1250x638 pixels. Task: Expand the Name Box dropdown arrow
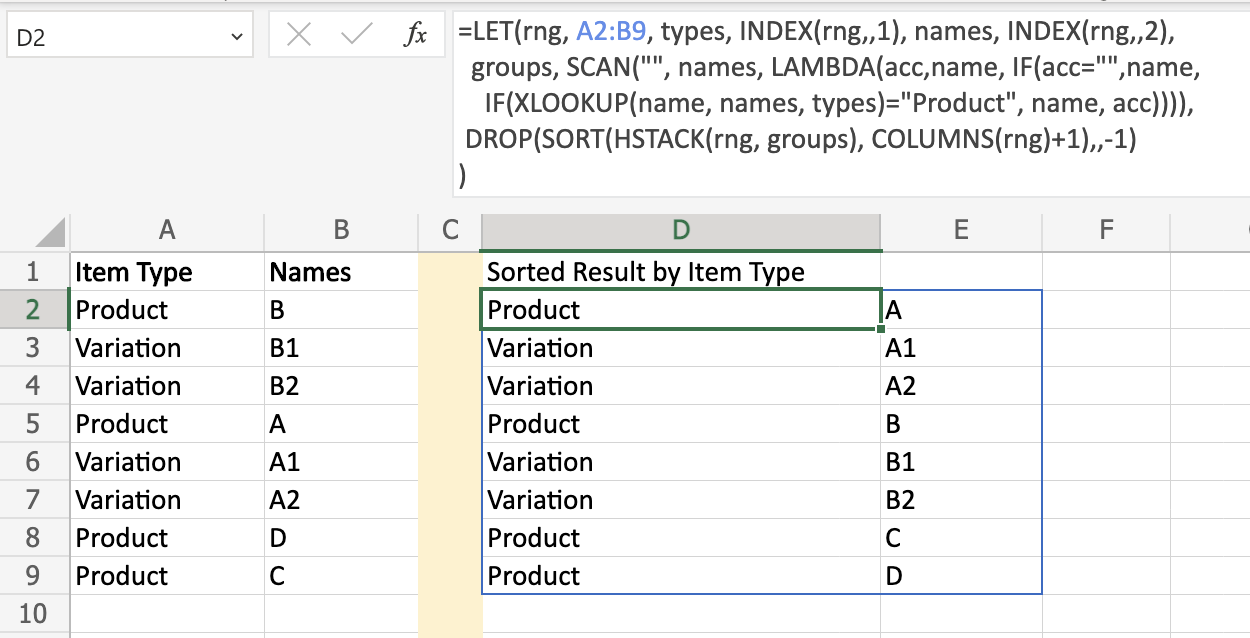pyautogui.click(x=237, y=38)
